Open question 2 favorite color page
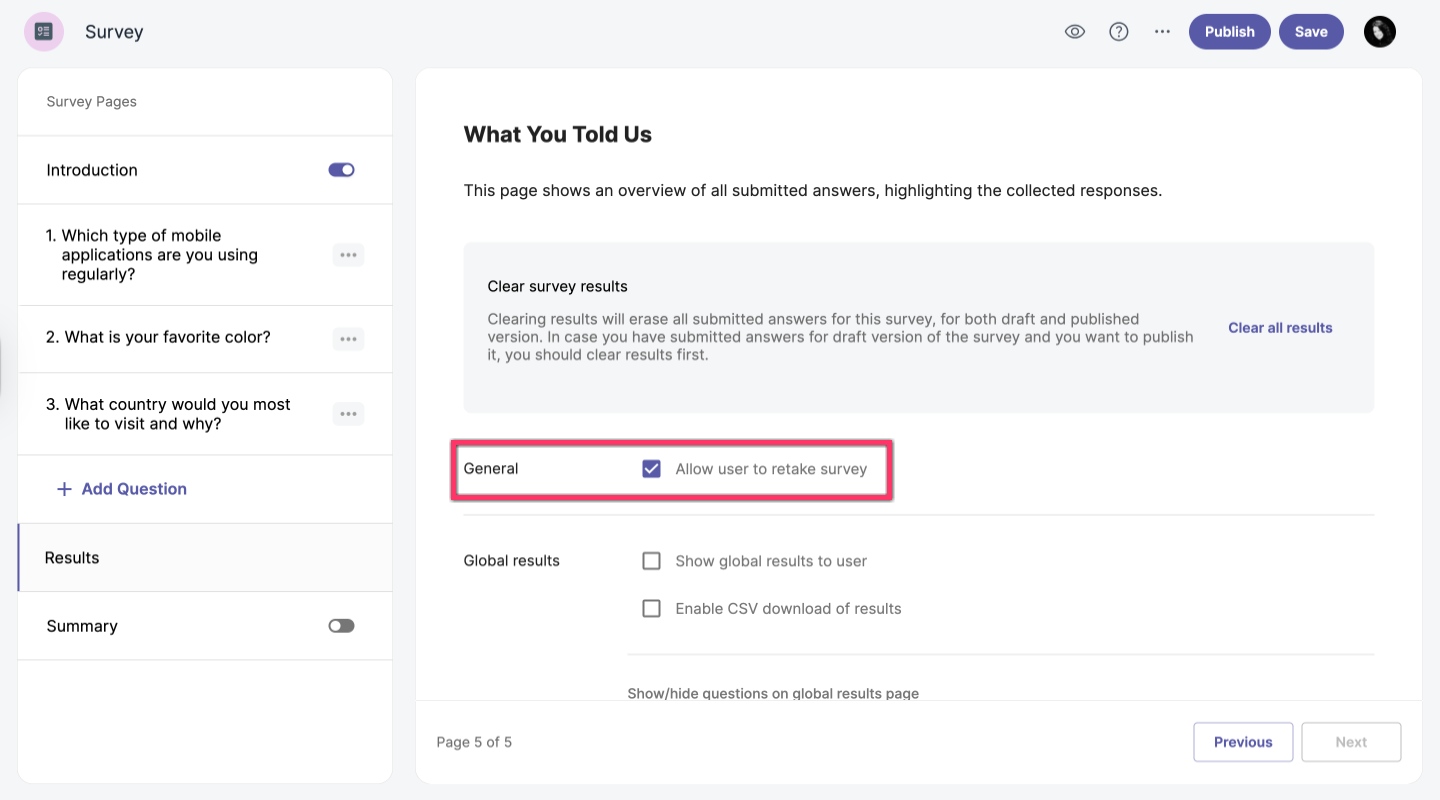This screenshot has width=1440, height=800. tap(158, 338)
